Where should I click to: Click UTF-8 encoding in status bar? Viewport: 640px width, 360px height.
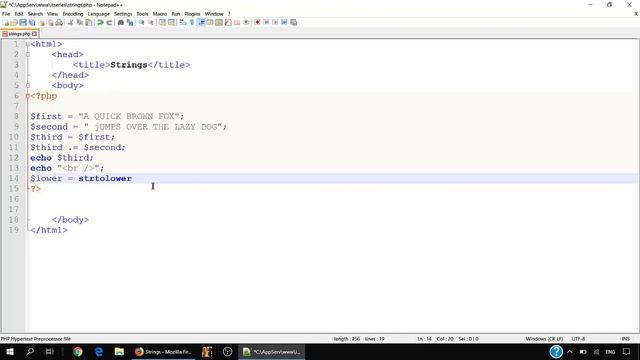(578, 339)
